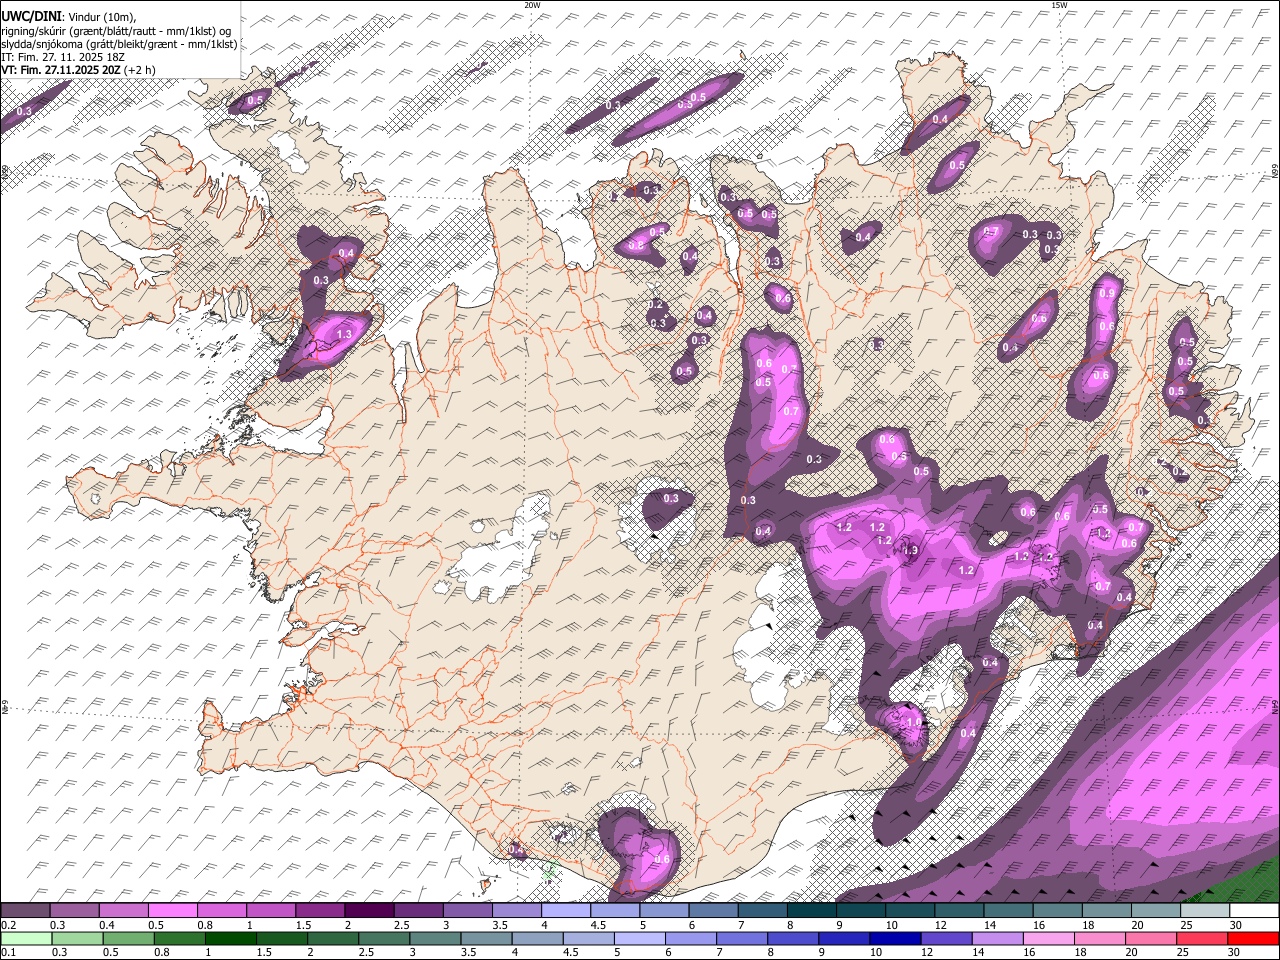This screenshot has width=1280, height=960.
Task: Click the 0.1 pale green swatch in lower legend row
Action: [x=26, y=938]
